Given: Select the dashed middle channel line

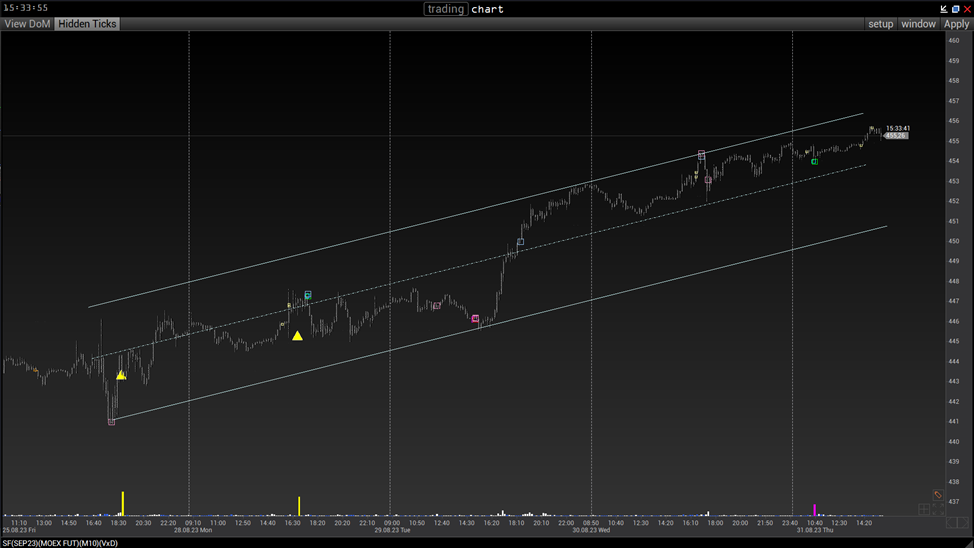Looking at the screenshot, I should pyautogui.click(x=478, y=262).
